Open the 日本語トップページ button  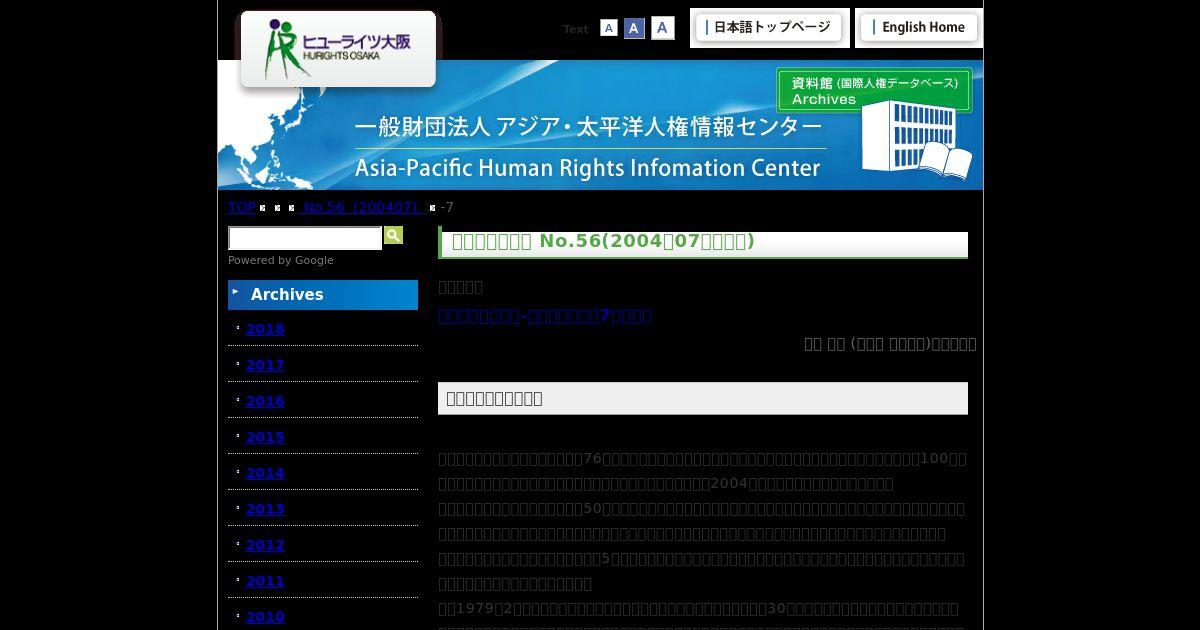click(770, 28)
